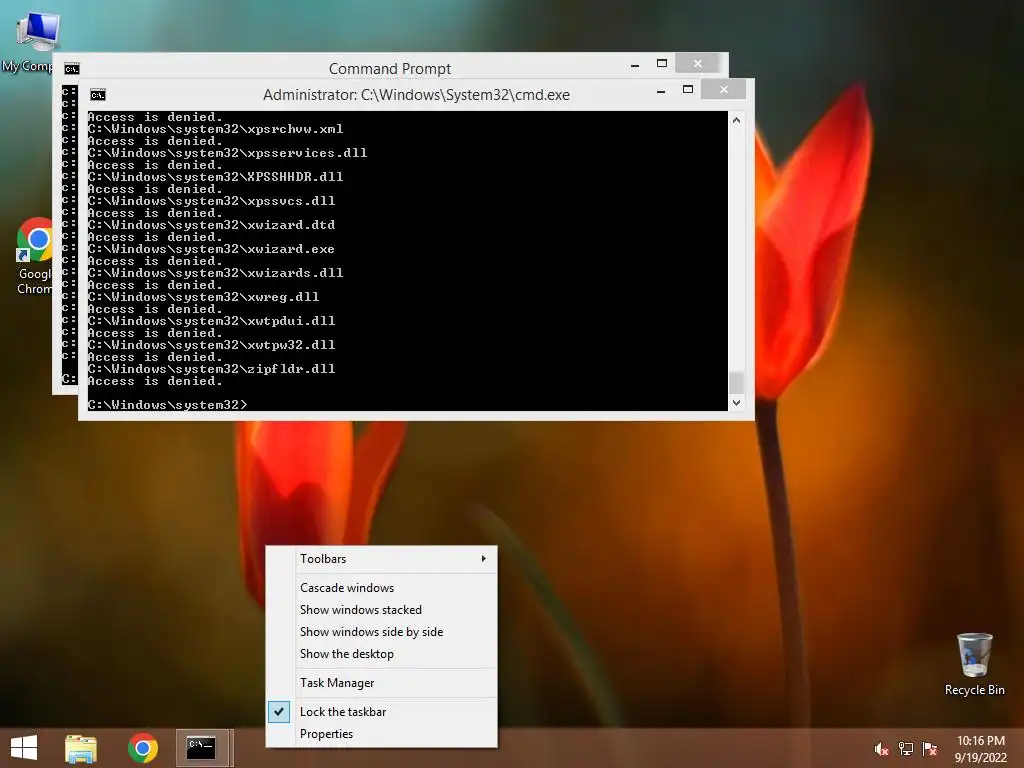Screen dimensions: 1024x768
Task: Click scroll up arrow in cmd.exe window
Action: 737,120
